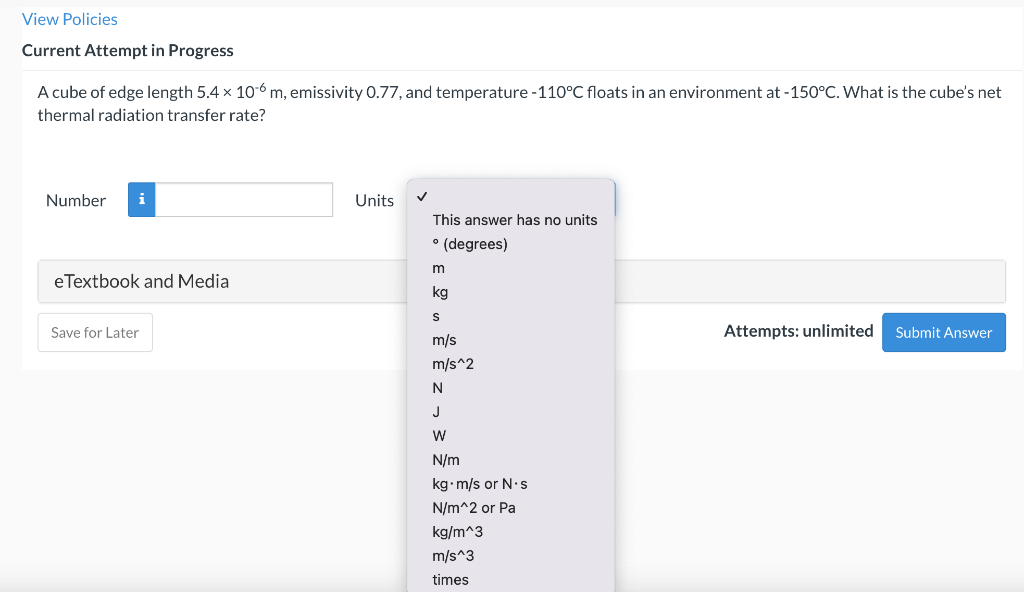1024x592 pixels.
Task: Click the Save for Later button
Action: (95, 333)
